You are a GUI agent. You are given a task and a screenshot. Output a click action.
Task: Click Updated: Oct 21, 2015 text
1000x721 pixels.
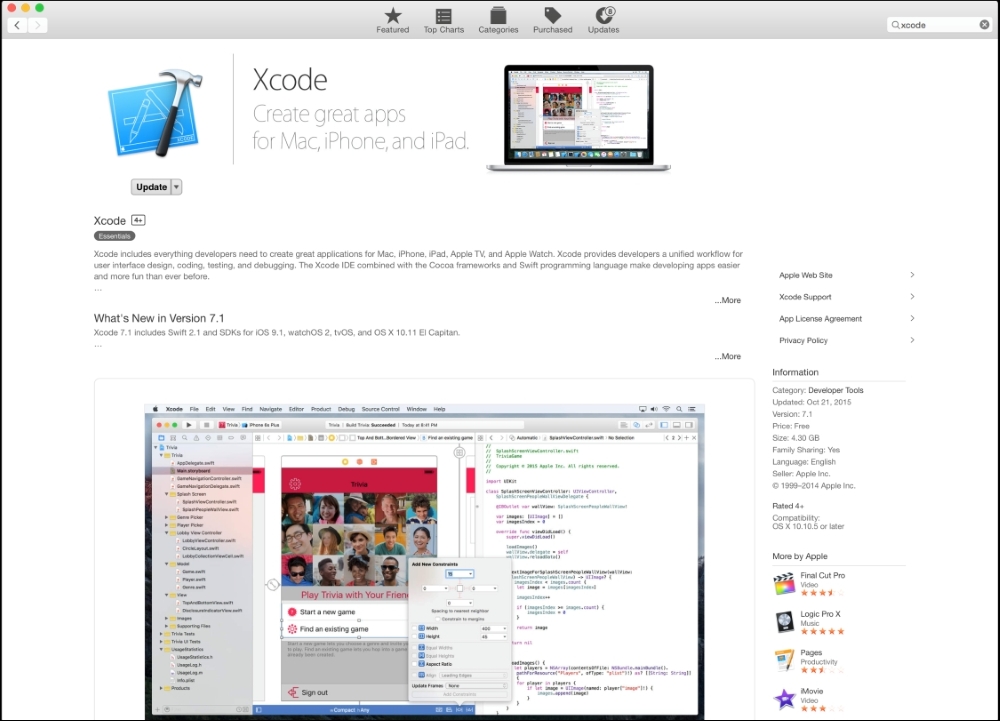(811, 402)
